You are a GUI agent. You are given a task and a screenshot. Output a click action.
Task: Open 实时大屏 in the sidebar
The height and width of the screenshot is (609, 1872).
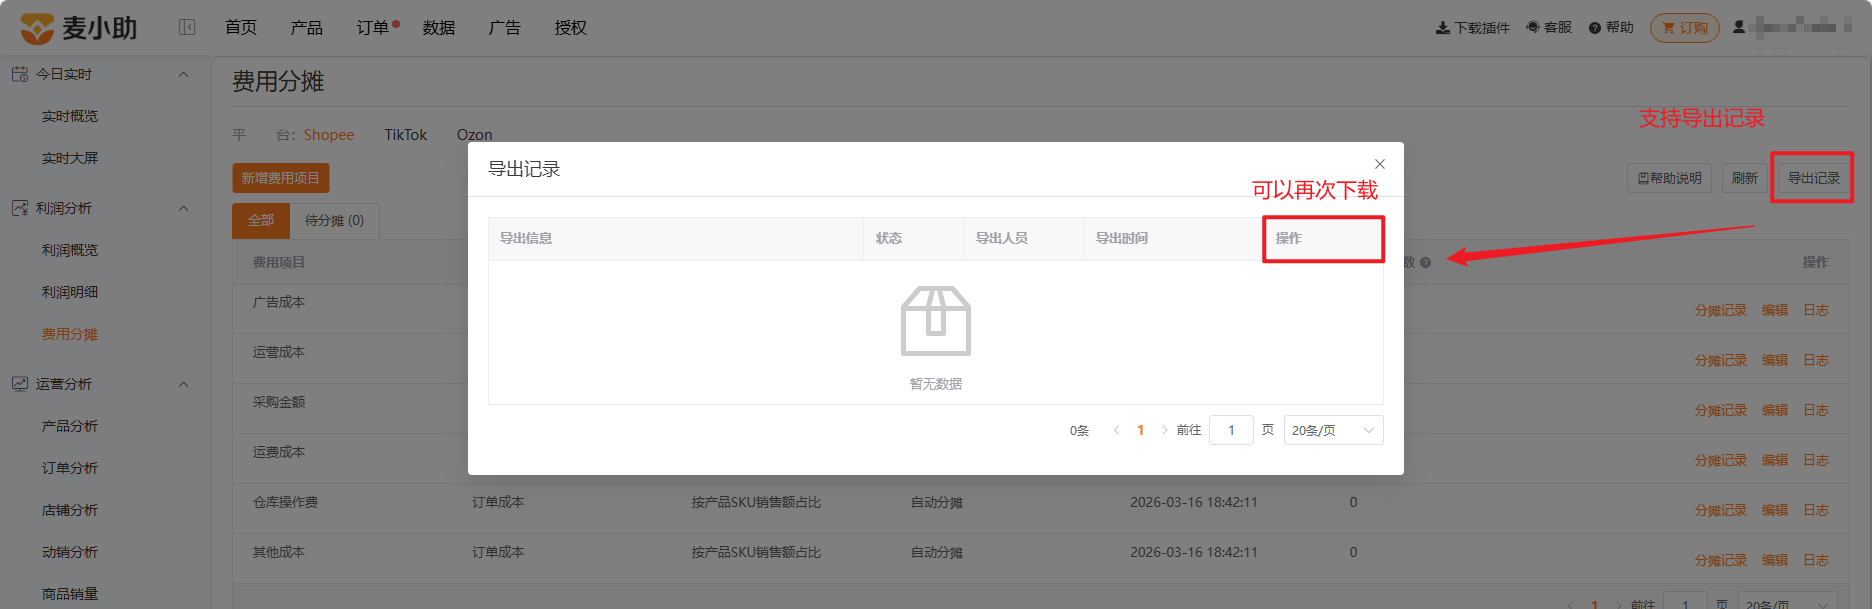70,158
